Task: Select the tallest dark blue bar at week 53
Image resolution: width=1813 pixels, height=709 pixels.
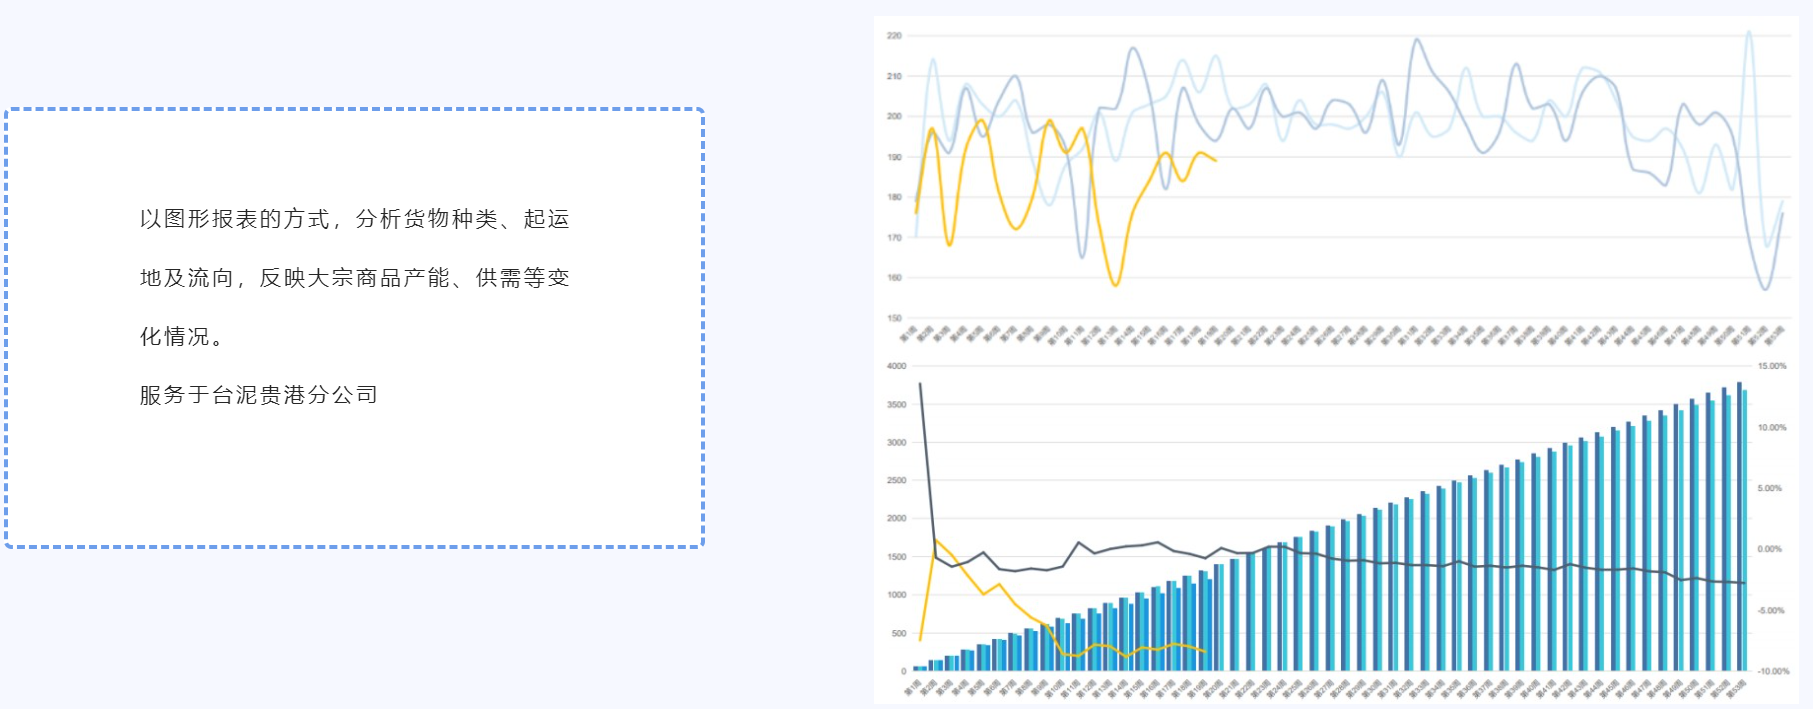Action: click(x=1739, y=525)
